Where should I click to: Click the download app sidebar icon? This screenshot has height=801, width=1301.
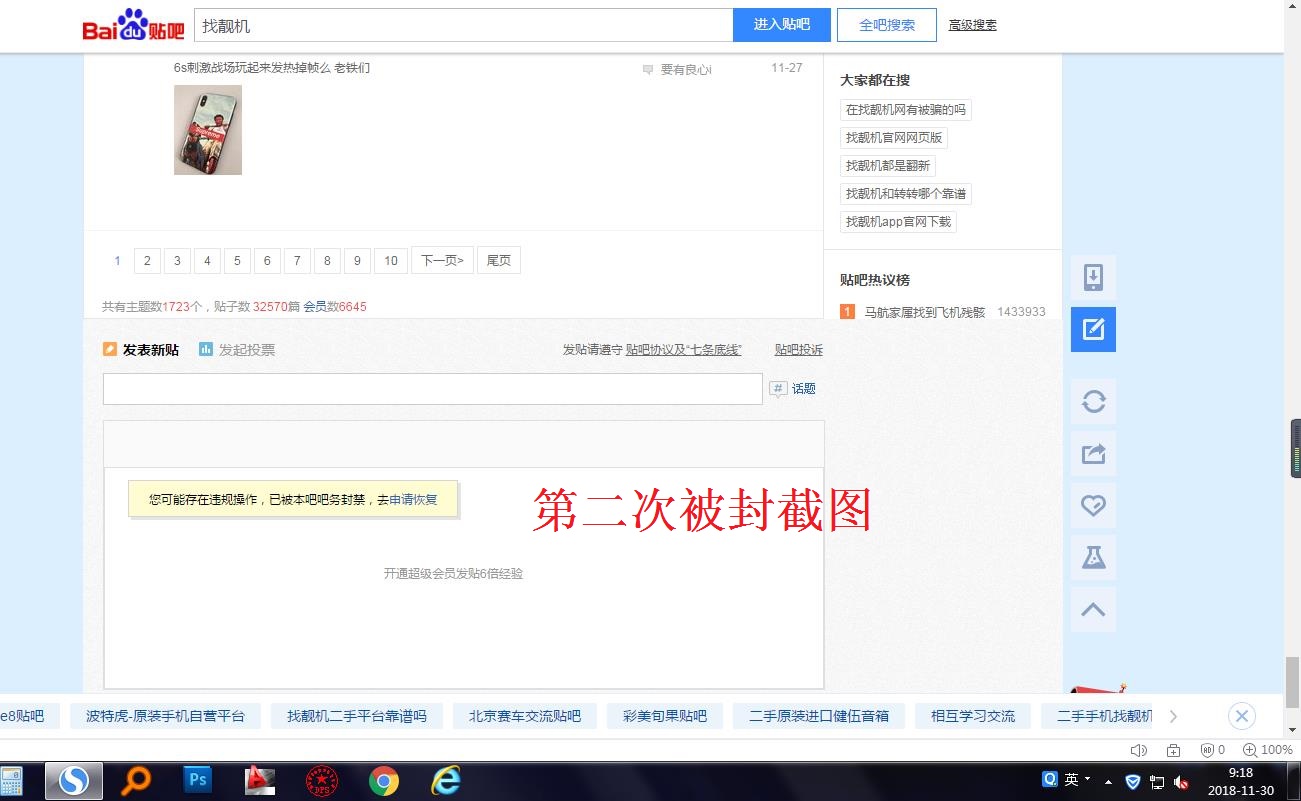[x=1093, y=277]
